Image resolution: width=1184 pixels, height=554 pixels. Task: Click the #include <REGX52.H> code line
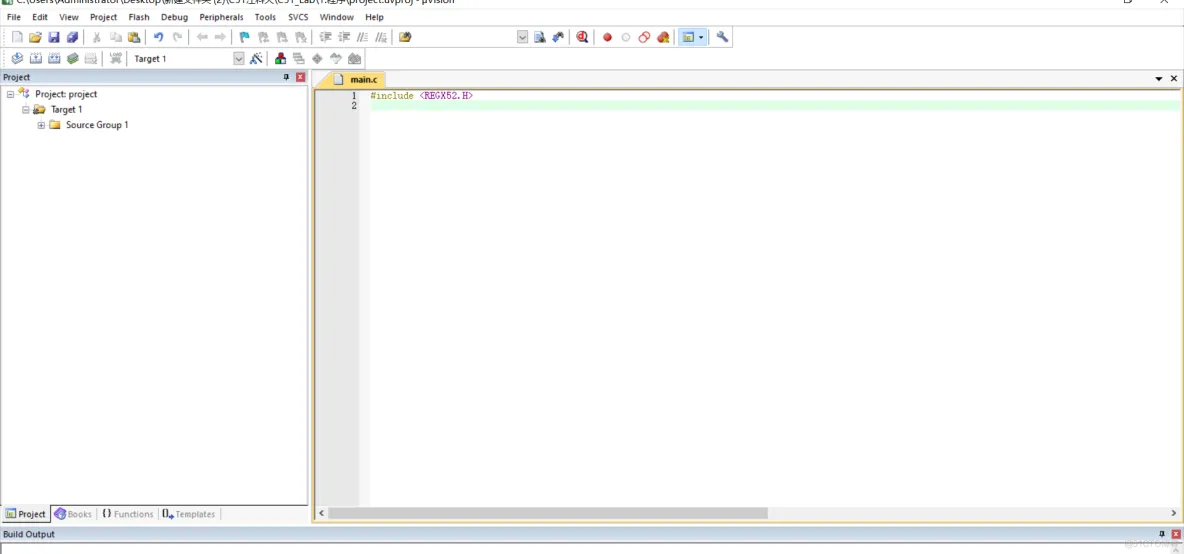click(x=421, y=96)
